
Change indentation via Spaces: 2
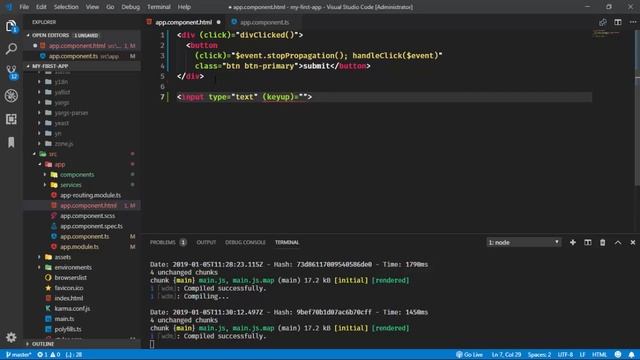[x=539, y=355]
